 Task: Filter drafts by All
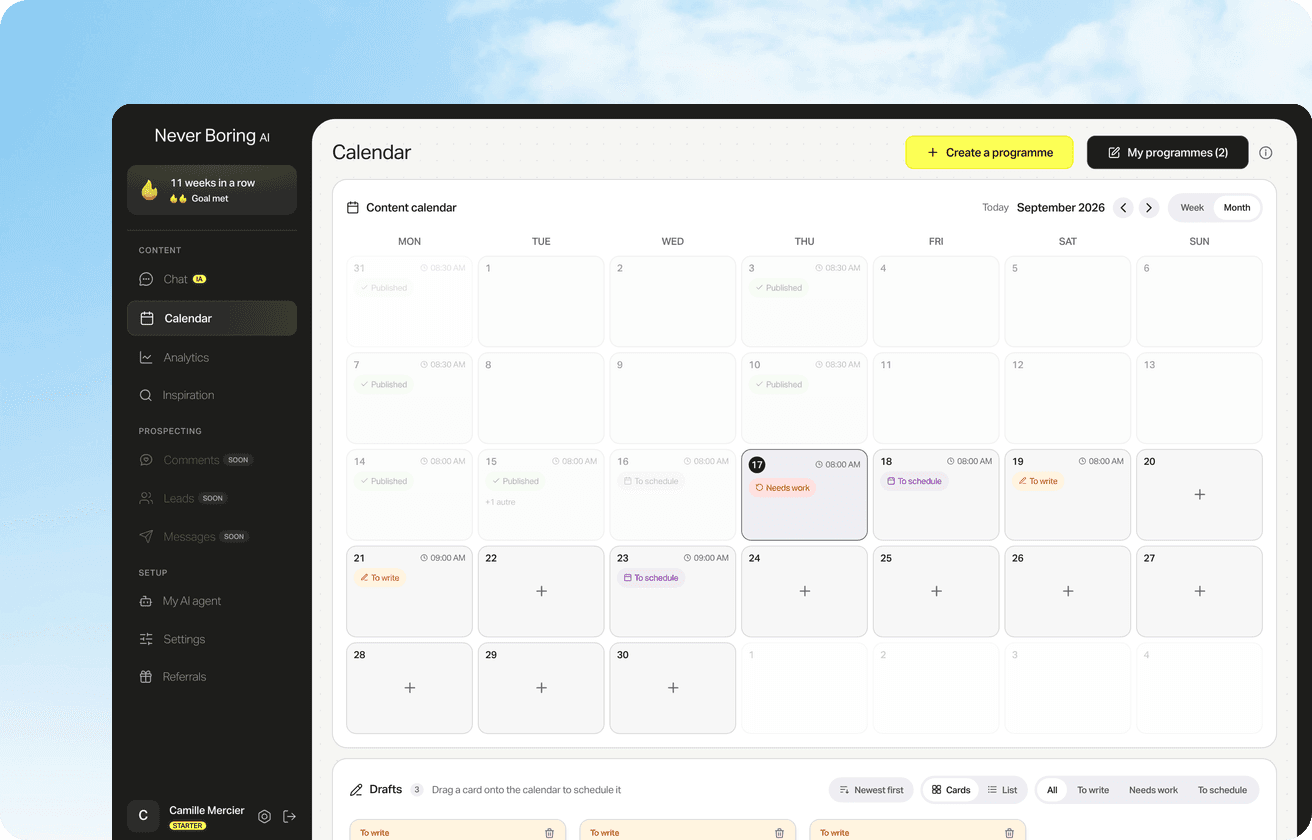coord(1052,790)
